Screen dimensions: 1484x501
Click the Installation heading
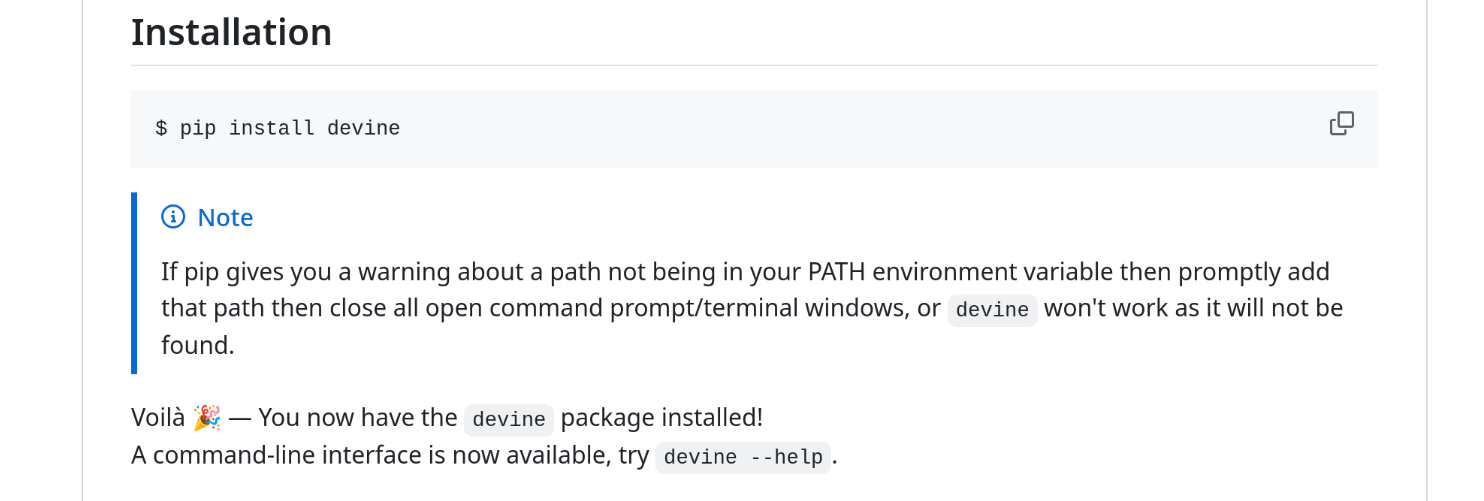(231, 33)
